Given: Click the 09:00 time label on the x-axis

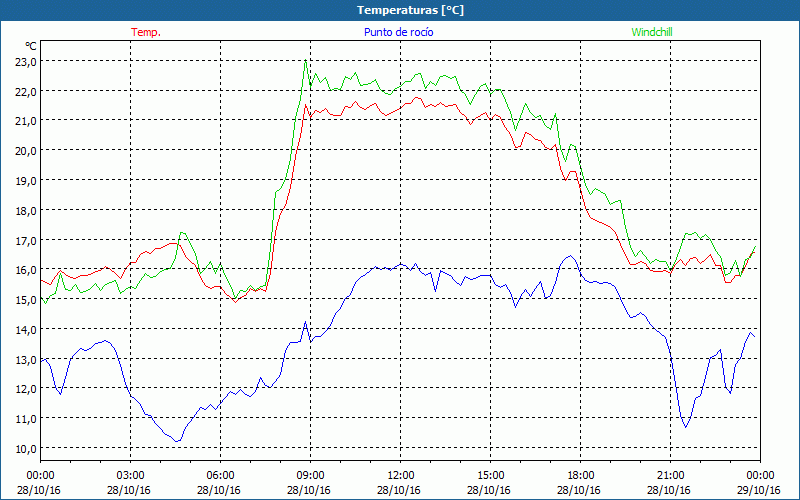Looking at the screenshot, I should click(310, 475).
